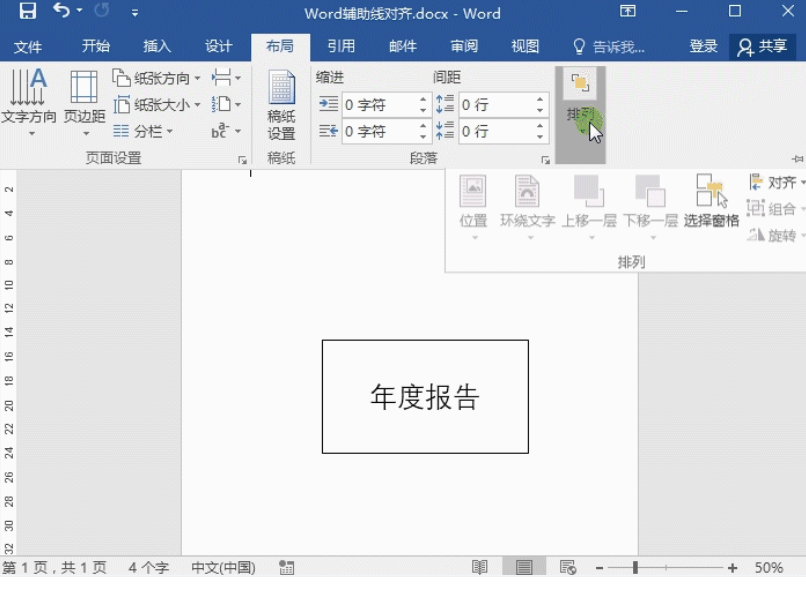Open the line numbers dropdown
806x589 pixels.
226,105
